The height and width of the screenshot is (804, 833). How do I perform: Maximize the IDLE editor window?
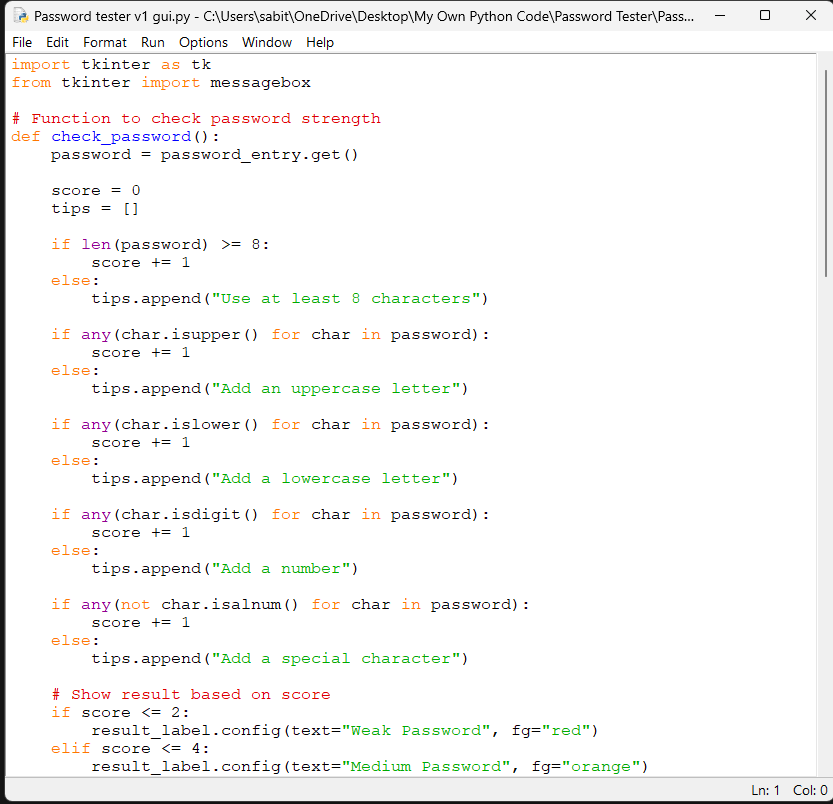click(x=765, y=16)
